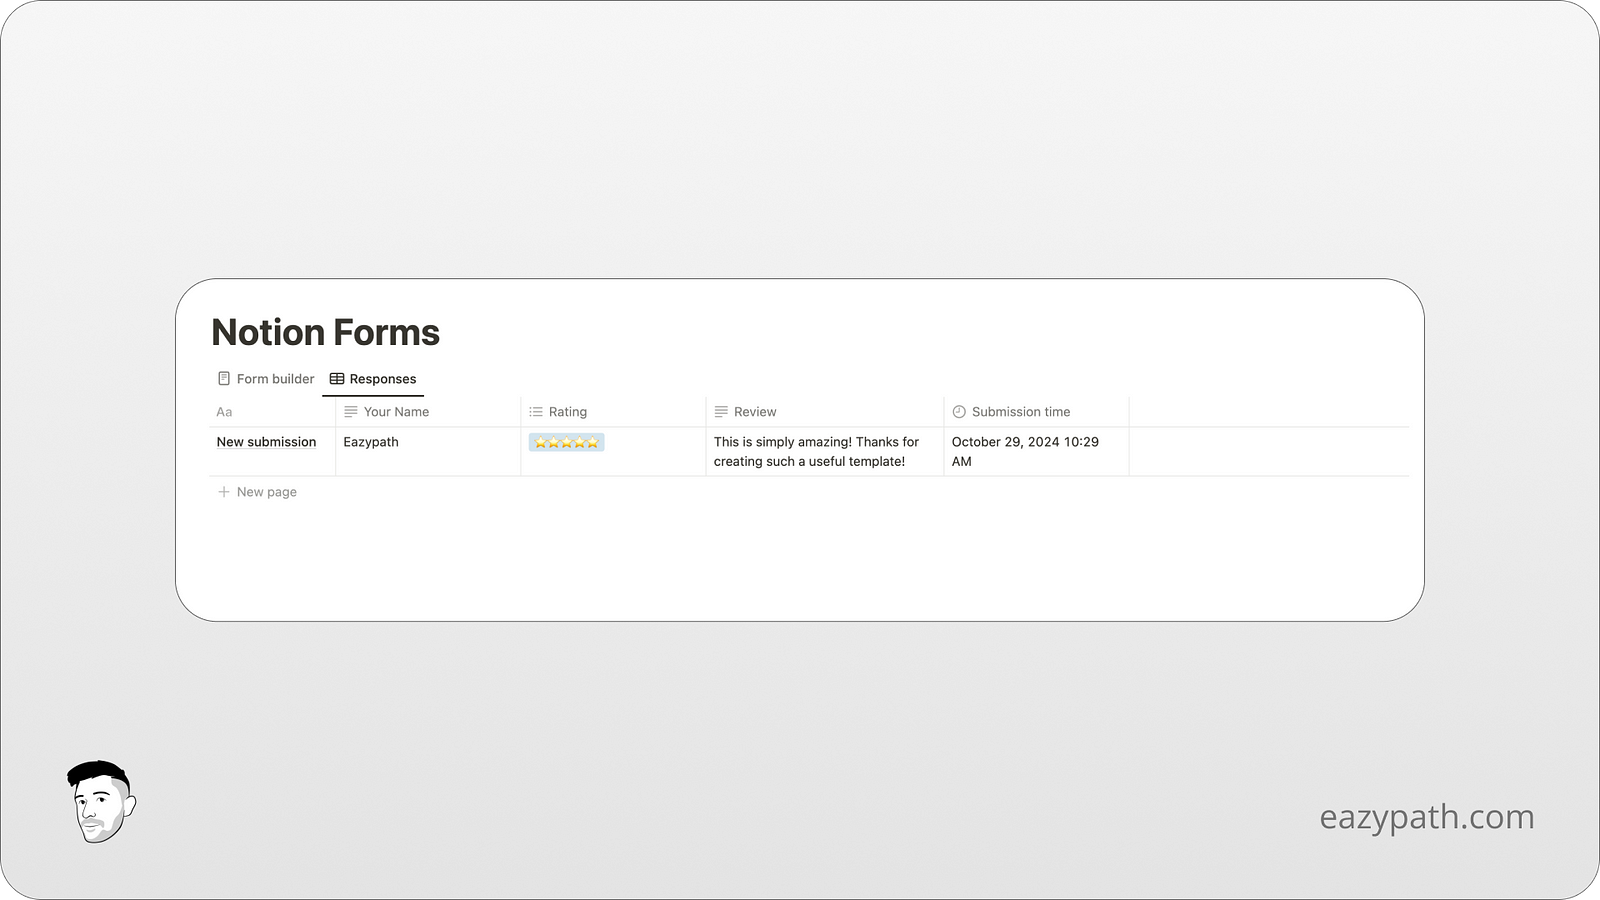Image resolution: width=1600 pixels, height=900 pixels.
Task: Click the list icon beside Rating
Action: [x=538, y=411]
